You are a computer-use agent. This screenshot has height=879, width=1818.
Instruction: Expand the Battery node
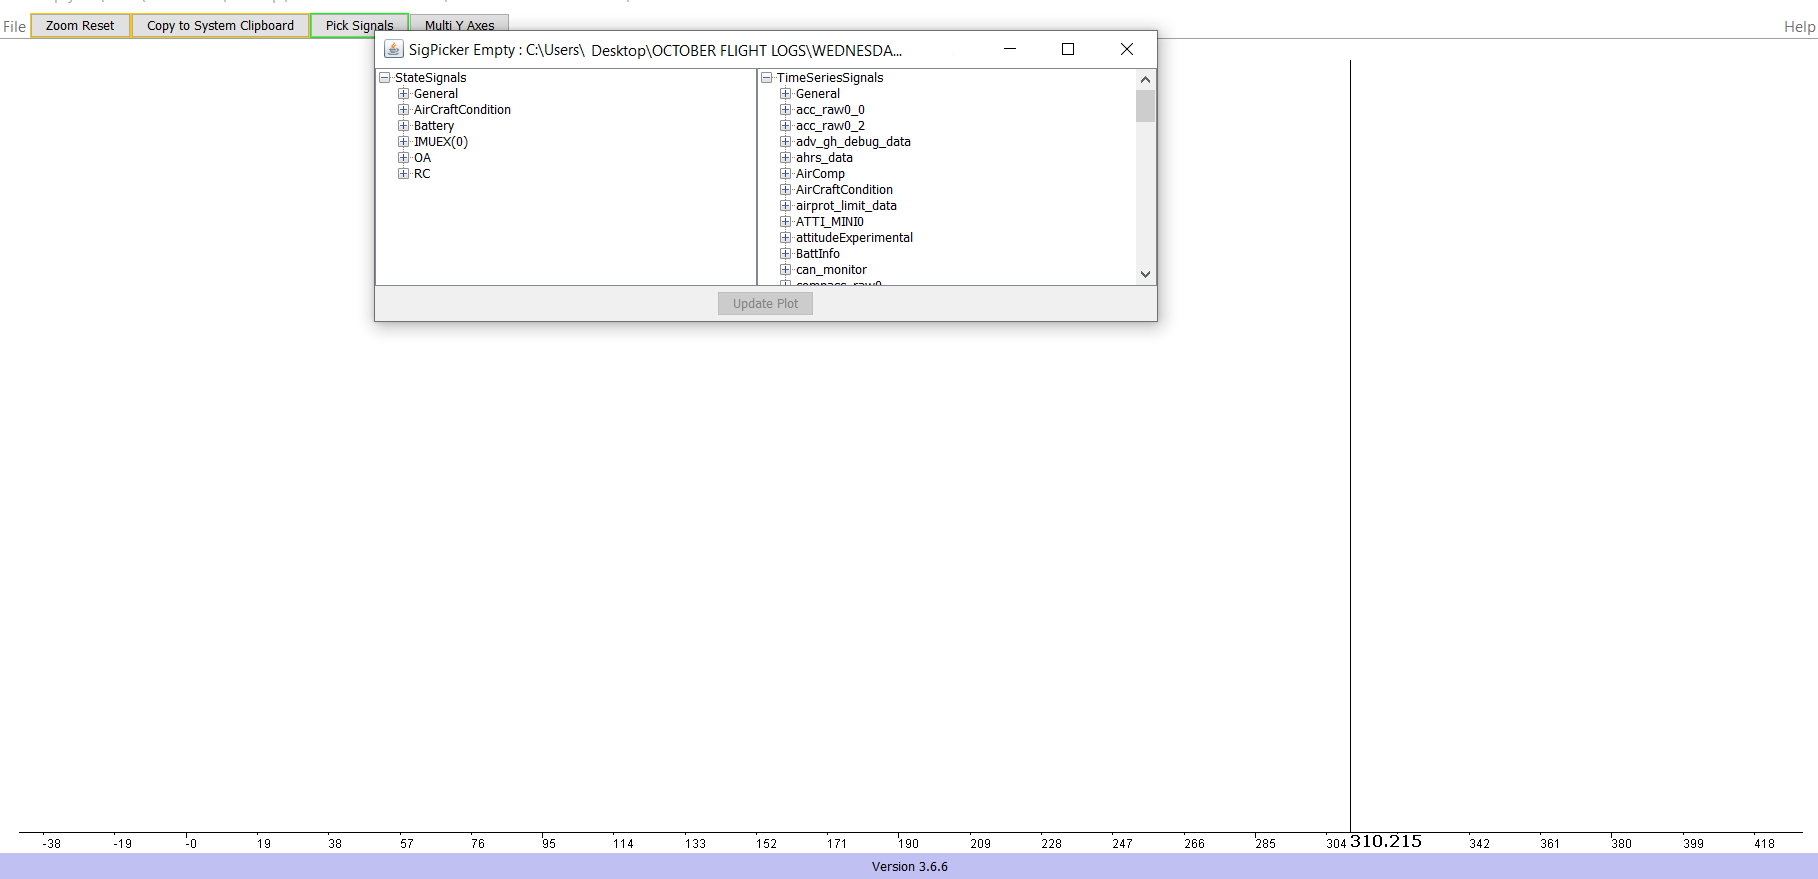click(404, 126)
